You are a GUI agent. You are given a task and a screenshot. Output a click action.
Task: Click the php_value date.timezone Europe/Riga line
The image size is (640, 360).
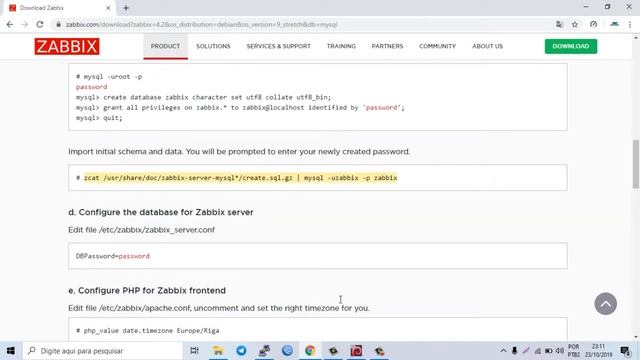148,331
